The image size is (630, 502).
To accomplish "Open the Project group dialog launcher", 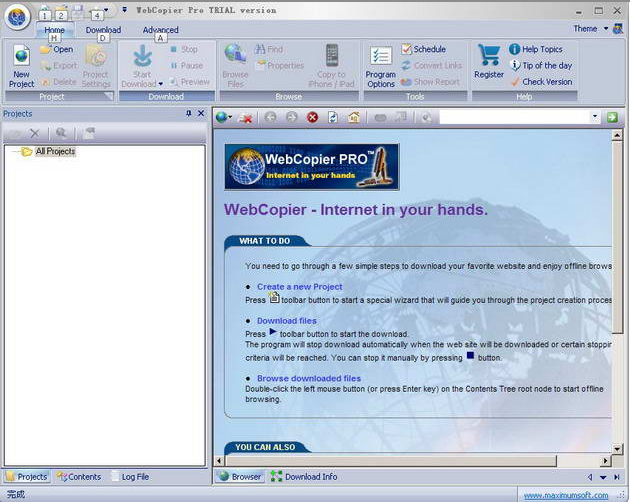I will [x=108, y=96].
